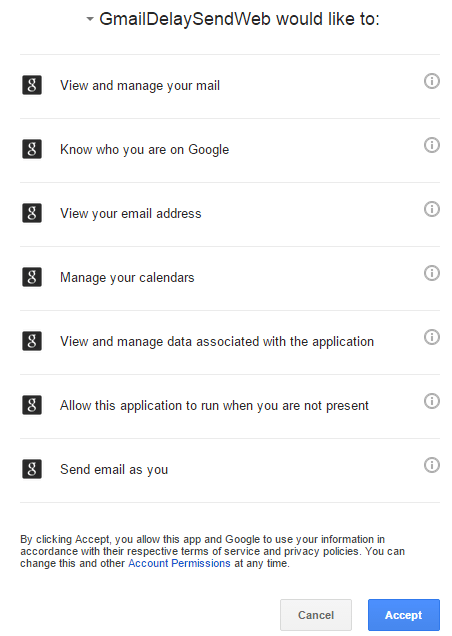Click Google icon beside View your email address

(32, 213)
